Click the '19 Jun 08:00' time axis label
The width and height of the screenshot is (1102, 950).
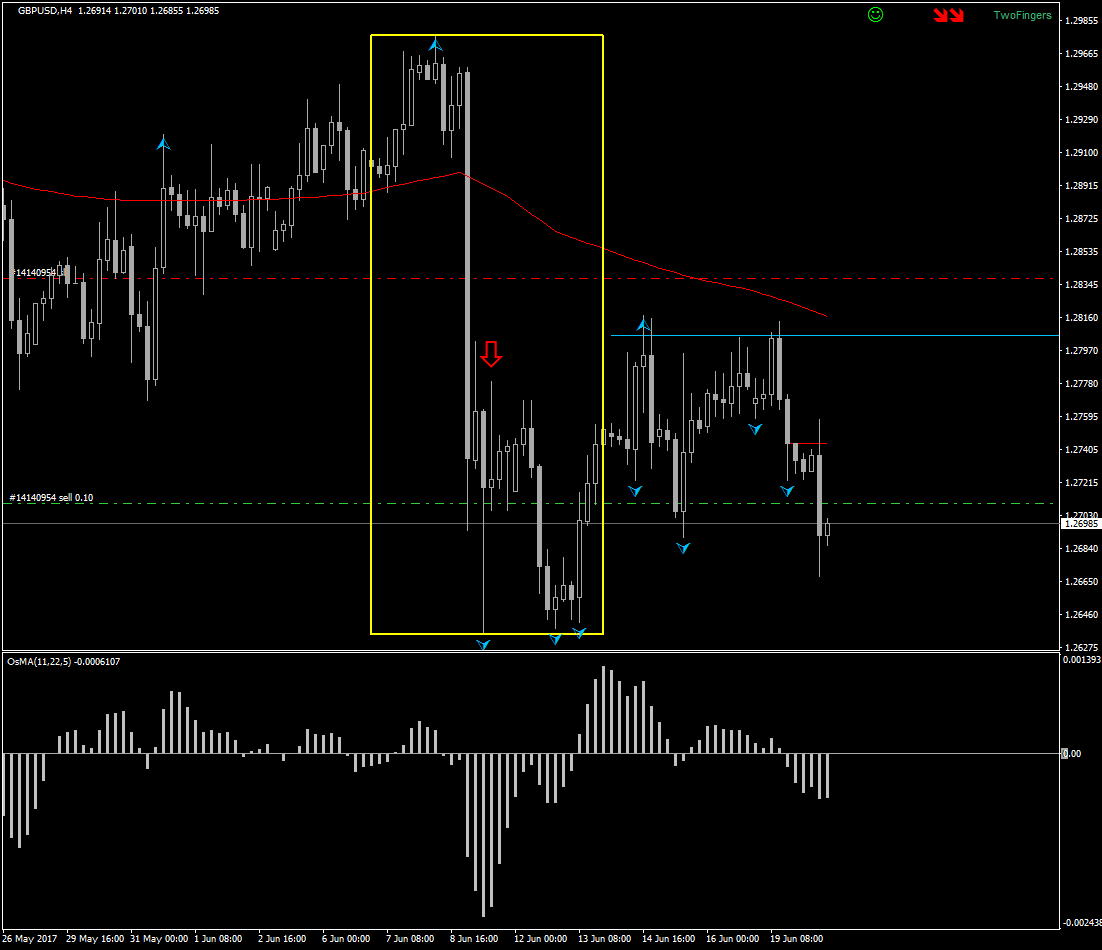pyautogui.click(x=796, y=939)
